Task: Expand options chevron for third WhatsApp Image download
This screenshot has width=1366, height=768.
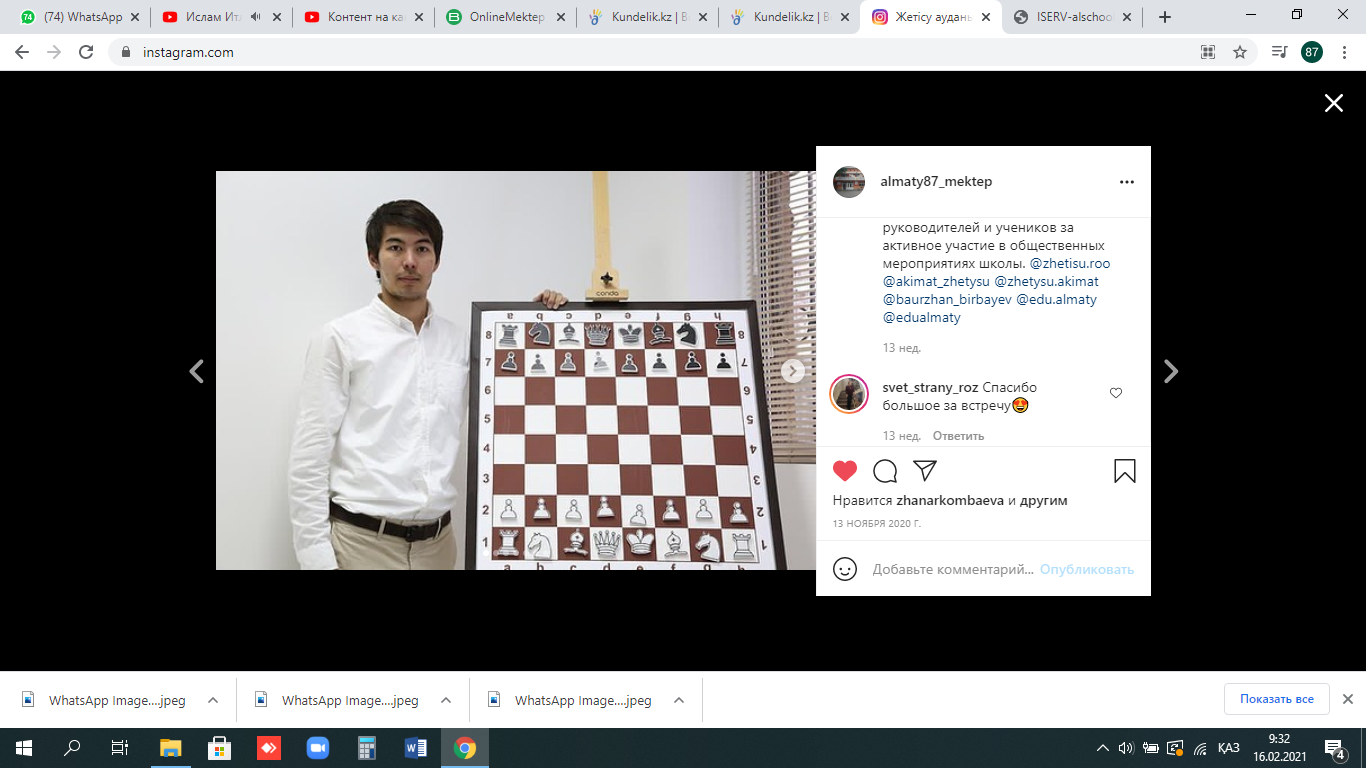Action: pos(679,700)
